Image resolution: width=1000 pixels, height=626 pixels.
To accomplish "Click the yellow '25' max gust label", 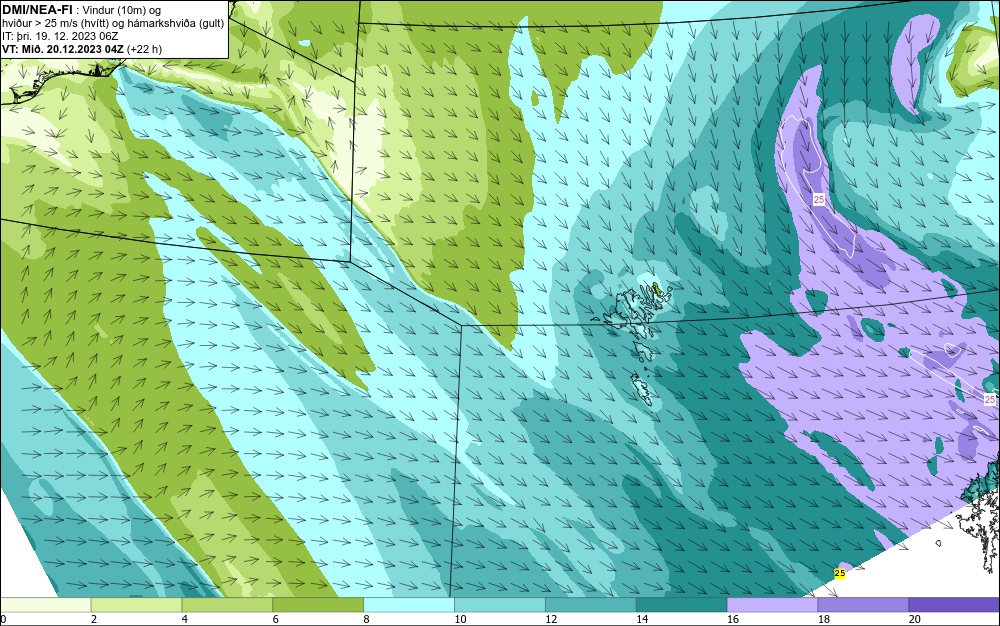I will pos(840,573).
